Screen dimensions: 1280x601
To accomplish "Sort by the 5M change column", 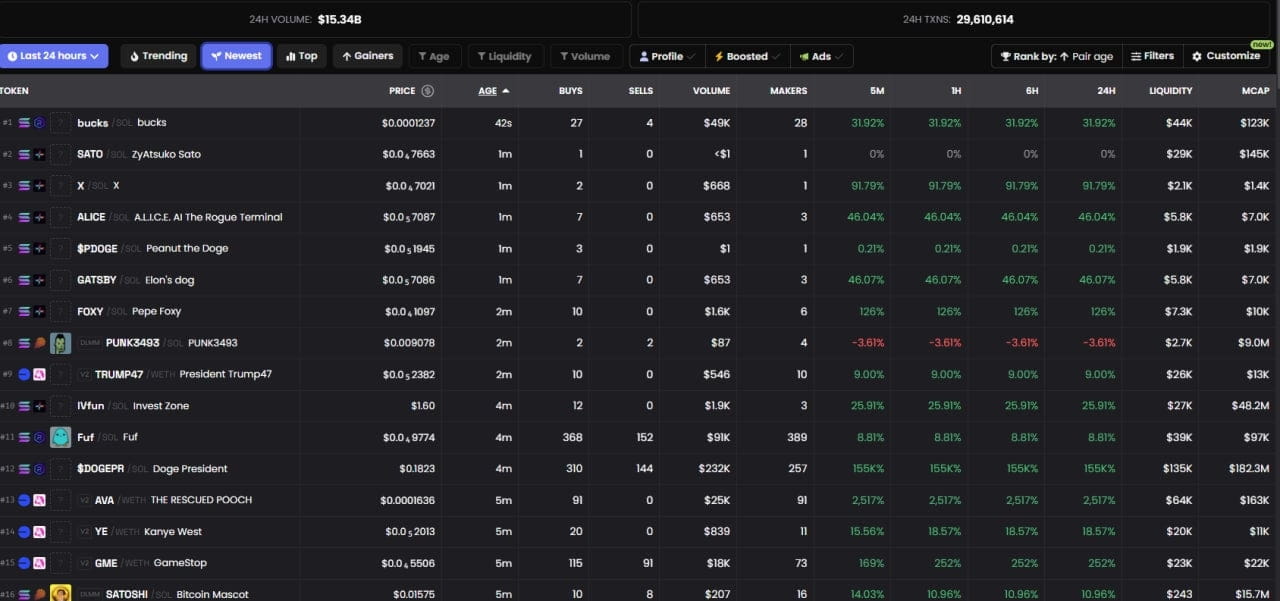I will pos(877,91).
